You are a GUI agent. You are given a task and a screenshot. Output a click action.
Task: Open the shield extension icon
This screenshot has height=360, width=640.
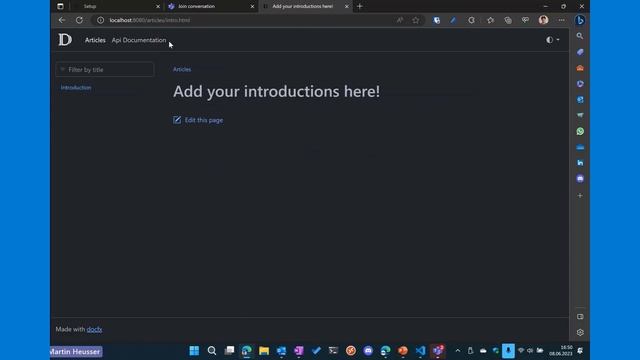tap(436, 20)
